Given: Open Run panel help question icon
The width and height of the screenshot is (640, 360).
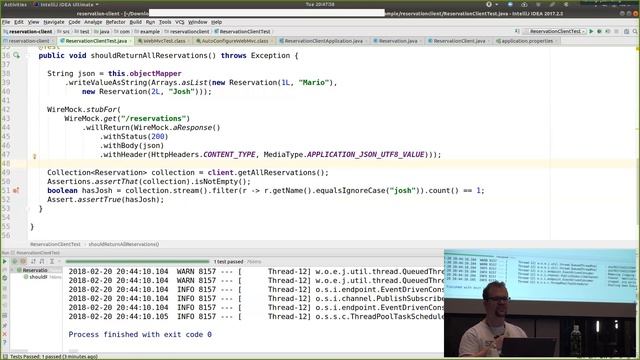Looking at the screenshot, I should click(4, 342).
